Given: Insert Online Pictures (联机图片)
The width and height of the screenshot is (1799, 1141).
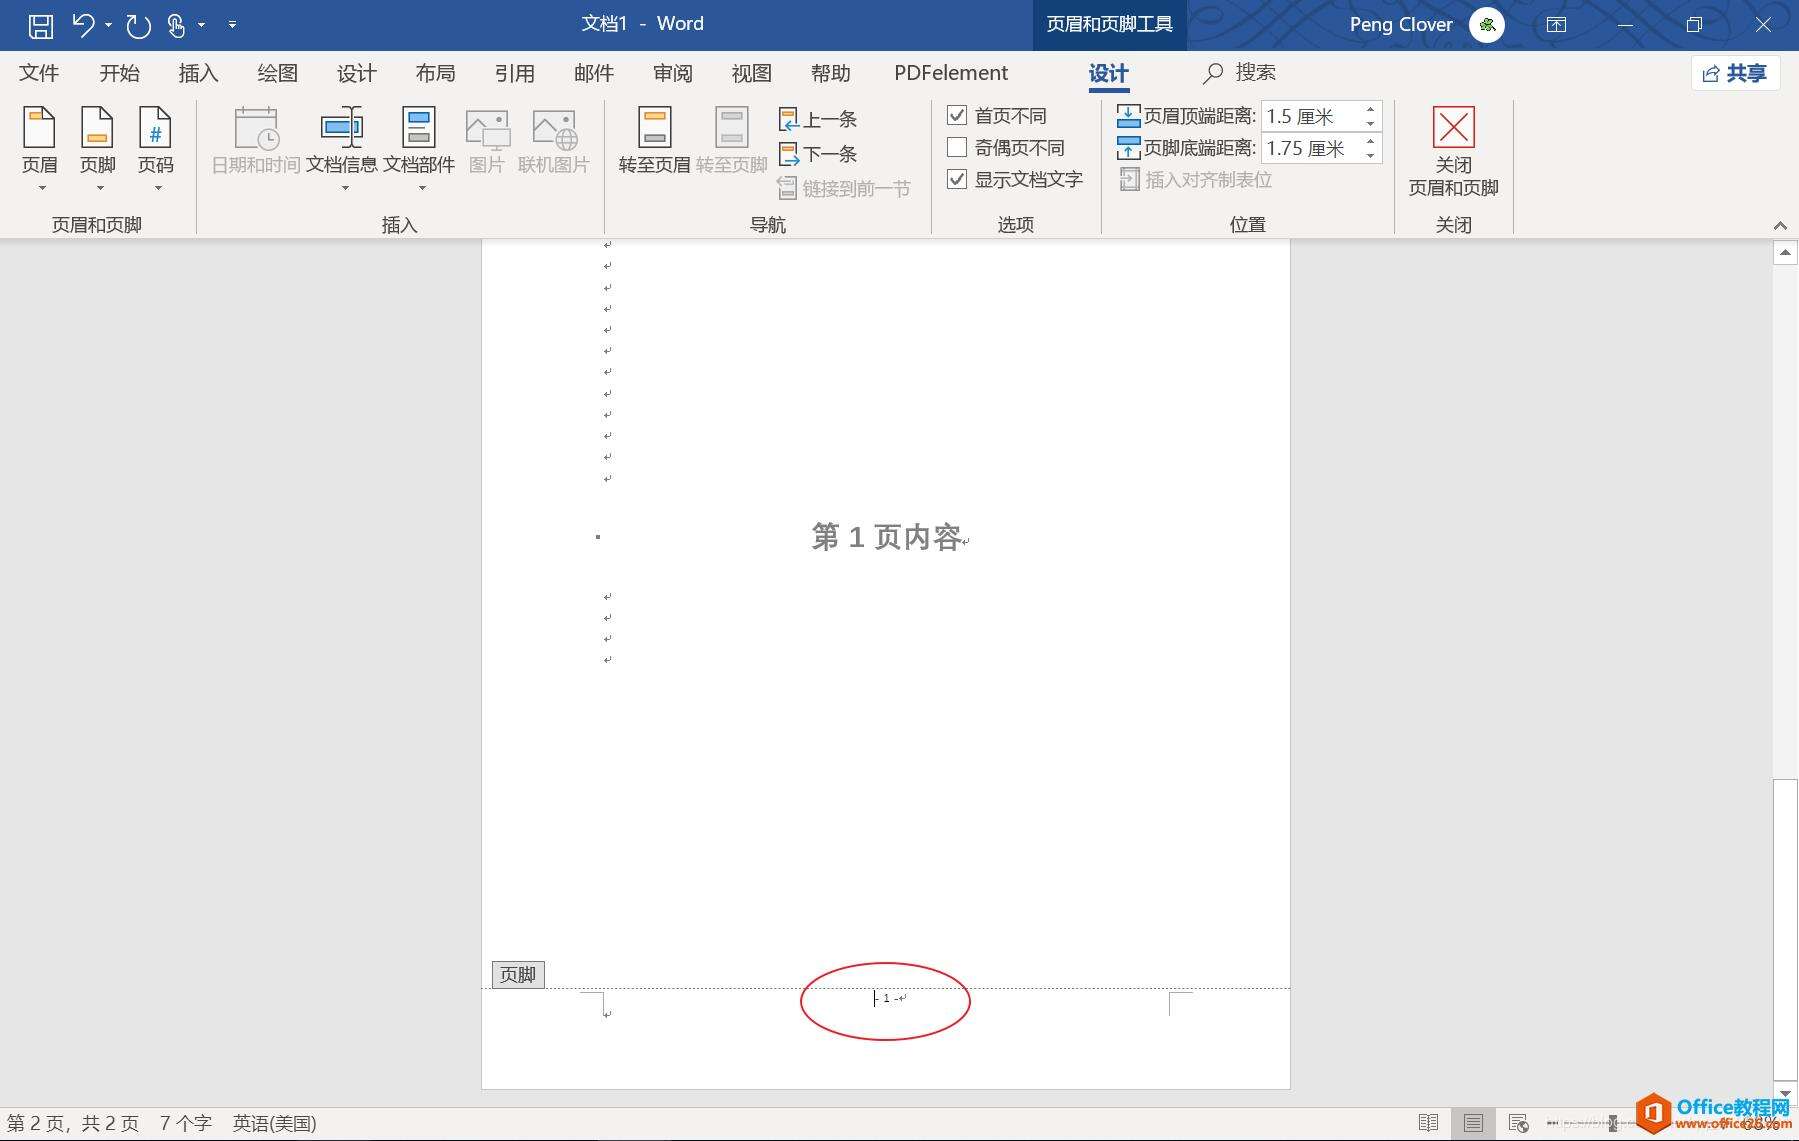Looking at the screenshot, I should [554, 141].
